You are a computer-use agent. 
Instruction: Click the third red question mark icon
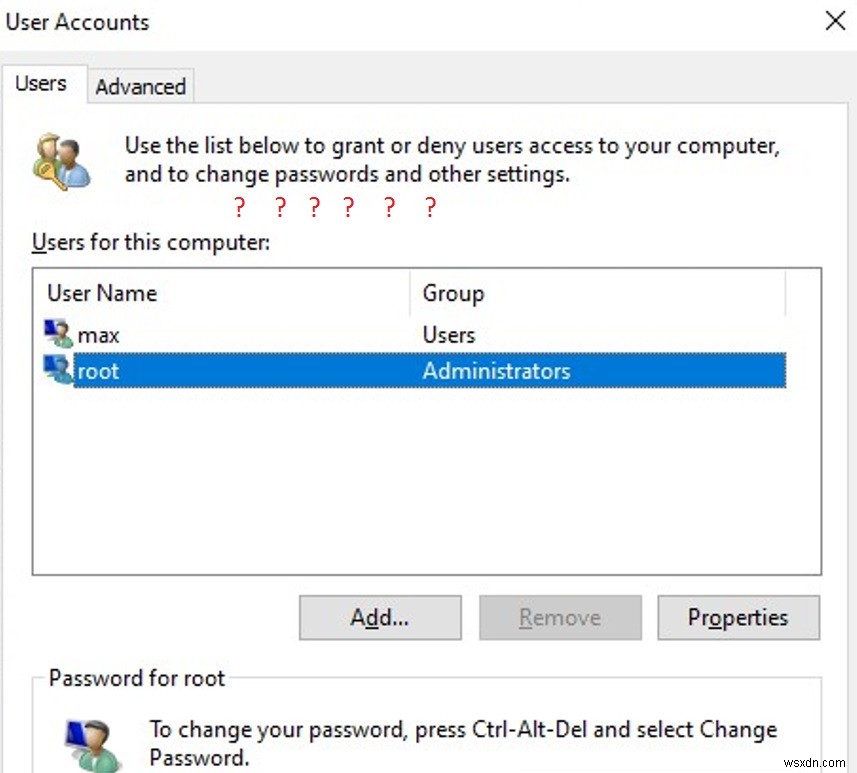(x=314, y=207)
